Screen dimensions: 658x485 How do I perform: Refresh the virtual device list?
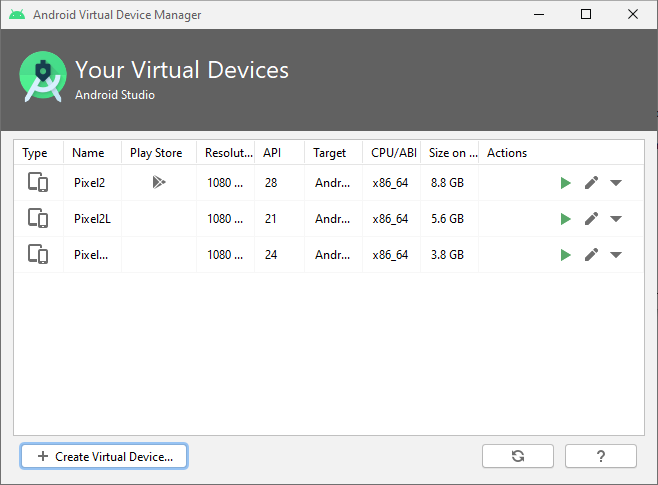click(518, 456)
